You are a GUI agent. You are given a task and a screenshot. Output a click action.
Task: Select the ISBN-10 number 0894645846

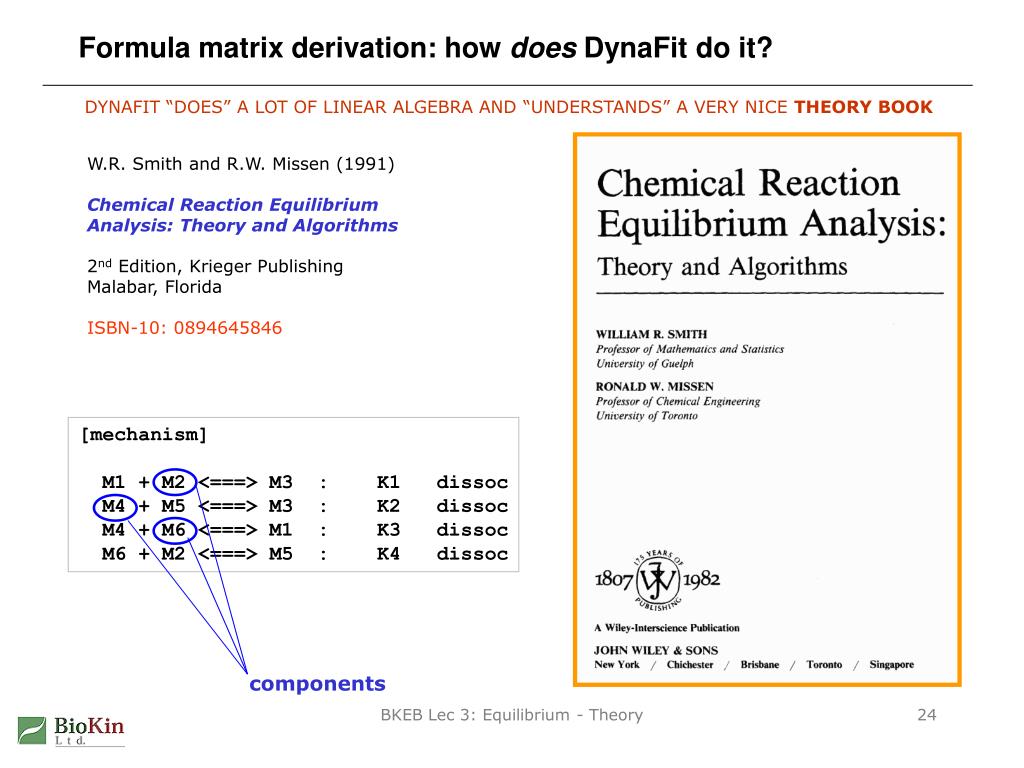click(x=228, y=328)
